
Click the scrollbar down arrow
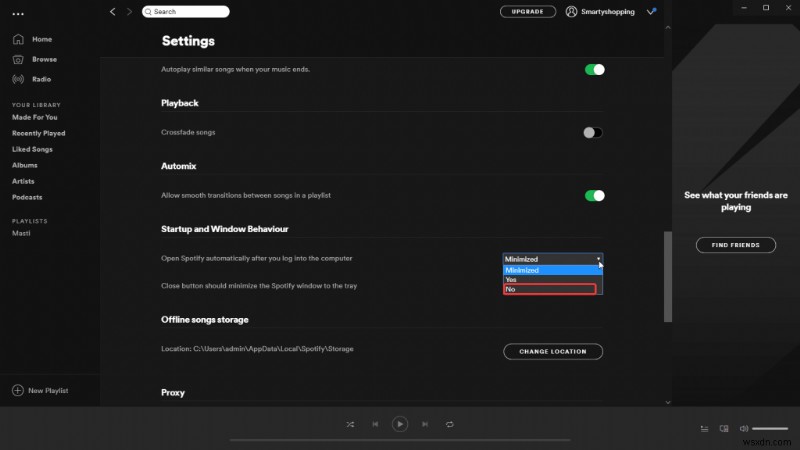[668, 402]
